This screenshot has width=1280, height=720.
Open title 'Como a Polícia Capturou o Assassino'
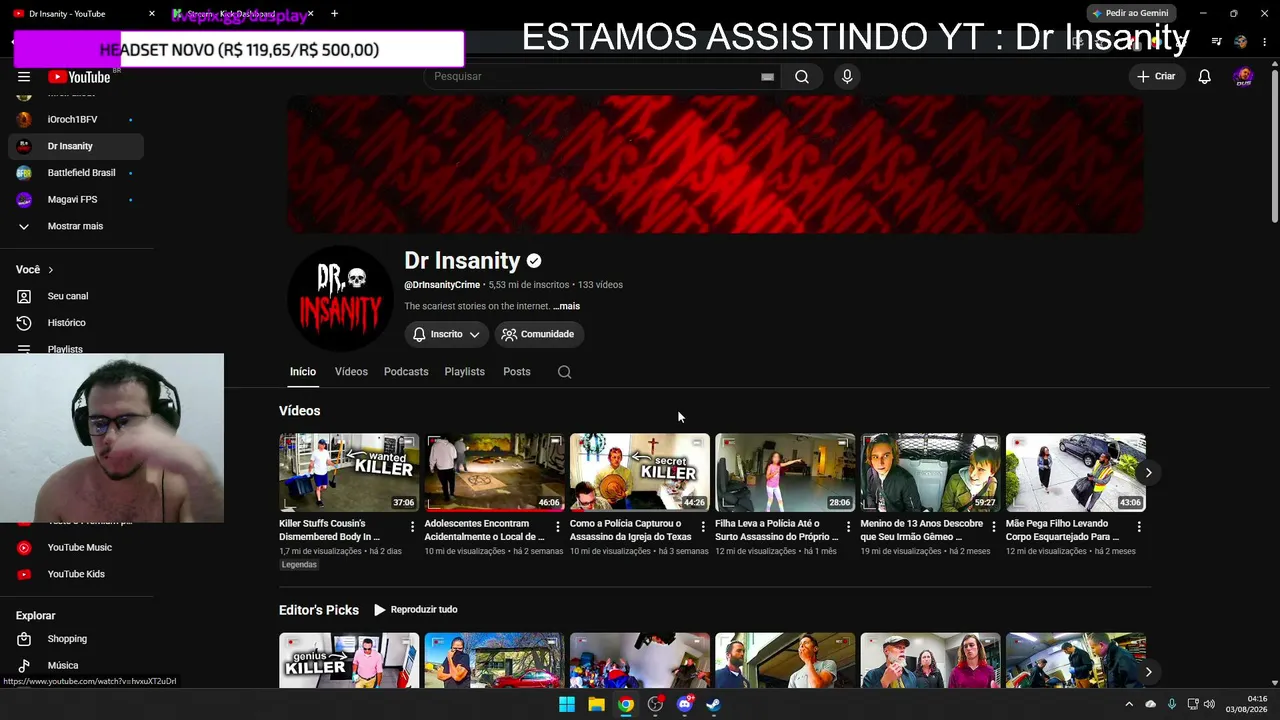pos(631,530)
